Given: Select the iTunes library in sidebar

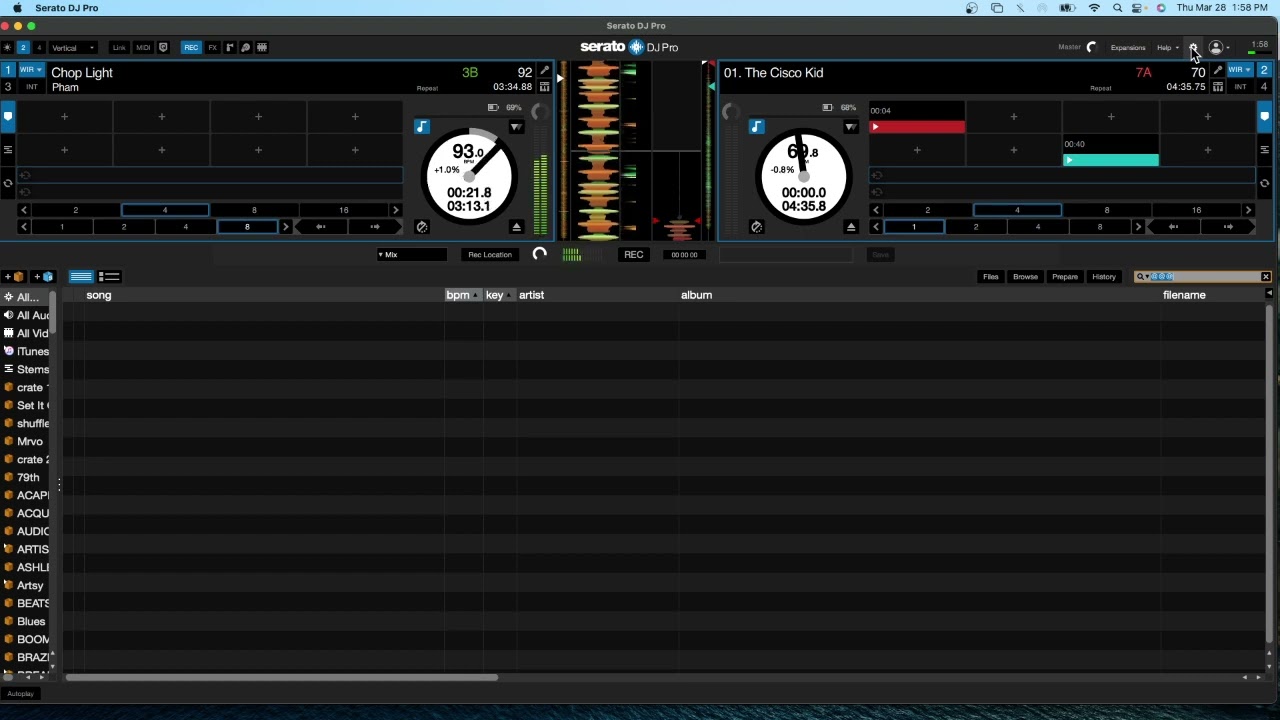Looking at the screenshot, I should pos(27,351).
